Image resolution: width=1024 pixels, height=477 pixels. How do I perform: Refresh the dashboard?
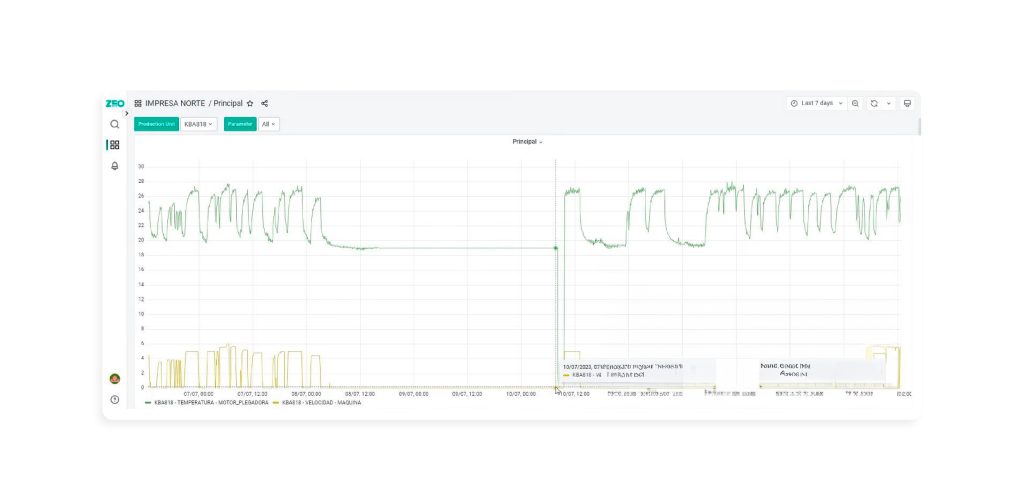pyautogui.click(x=874, y=103)
